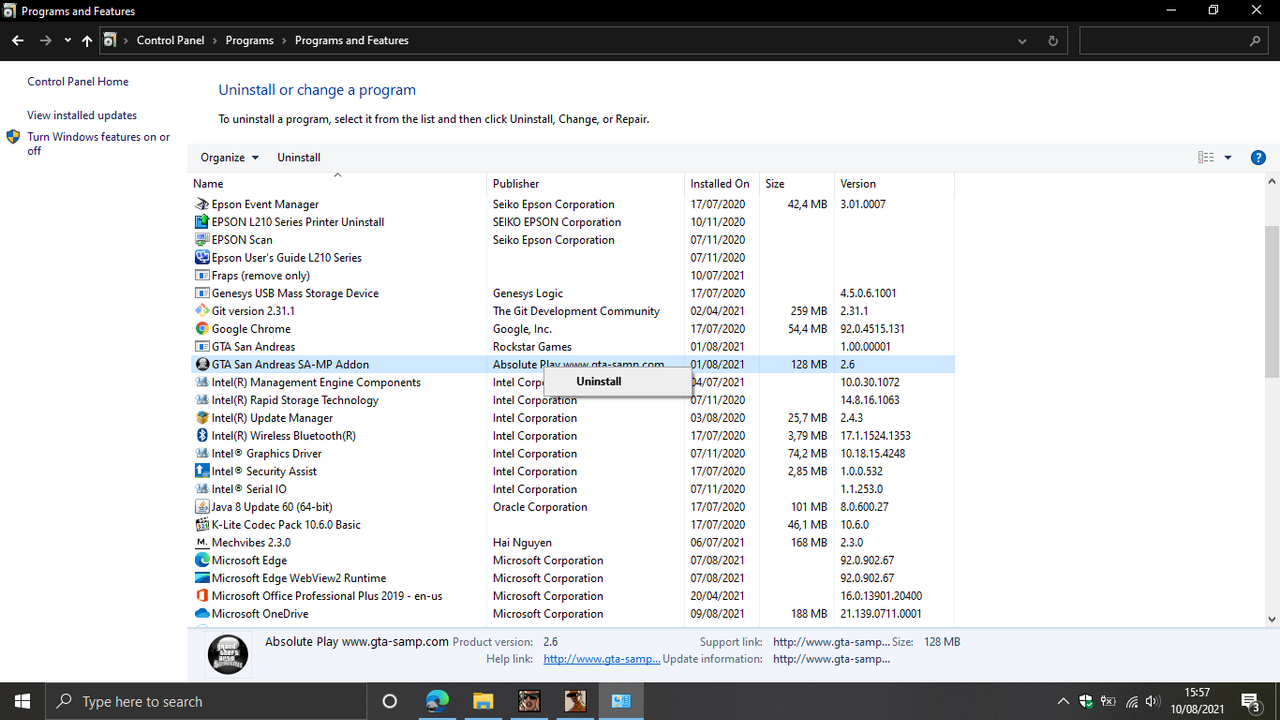Image resolution: width=1280 pixels, height=720 pixels.
Task: Select Genesys USB Mass Storage Device icon
Action: tap(202, 293)
